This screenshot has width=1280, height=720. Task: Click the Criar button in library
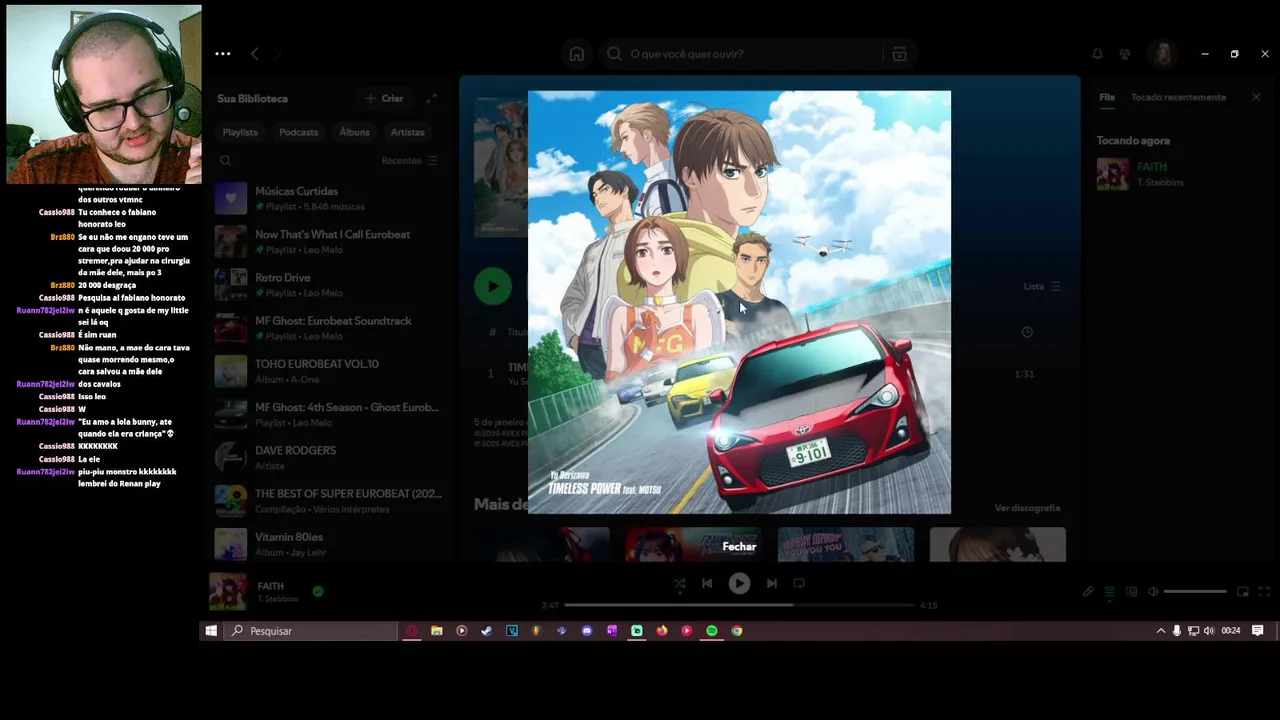pyautogui.click(x=384, y=99)
